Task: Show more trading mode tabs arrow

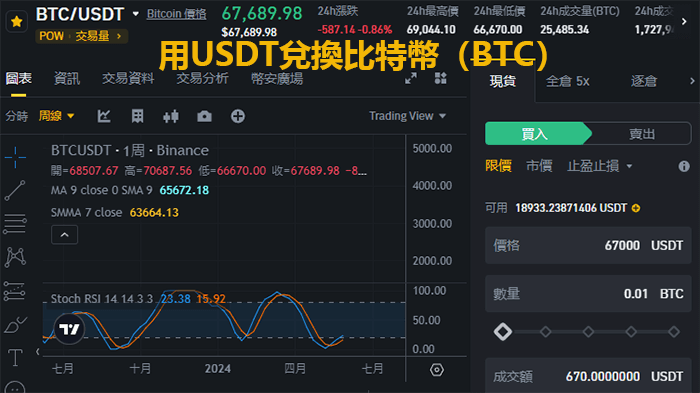Action: click(x=692, y=81)
